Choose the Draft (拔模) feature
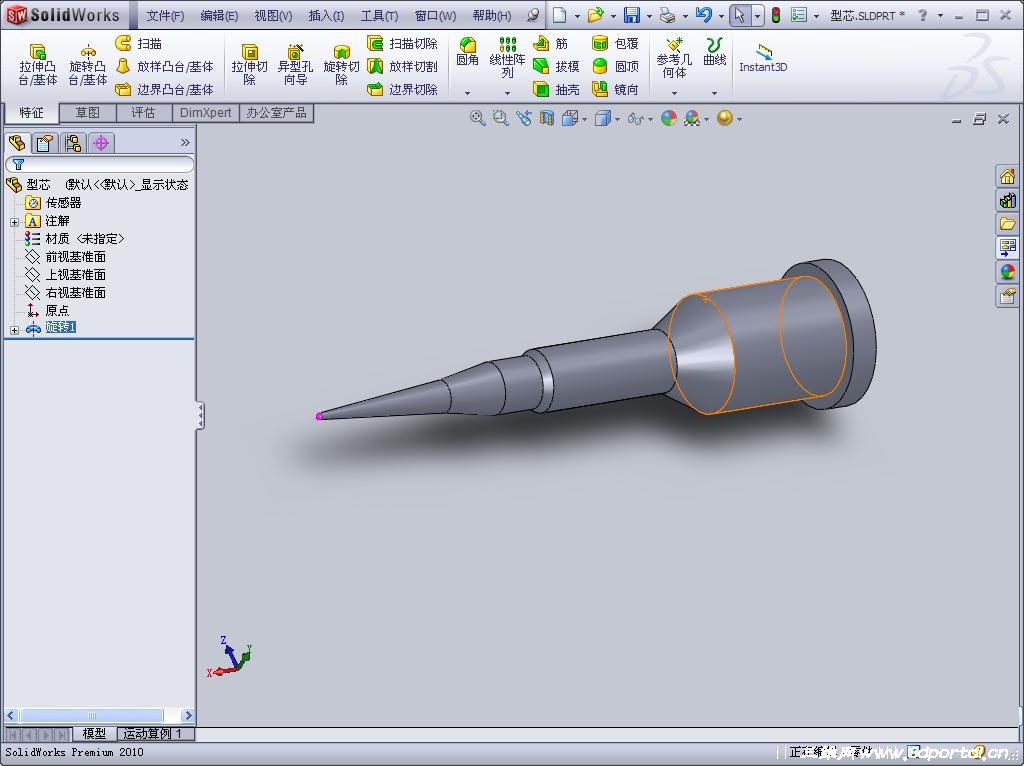The height and width of the screenshot is (766, 1024). tap(556, 66)
